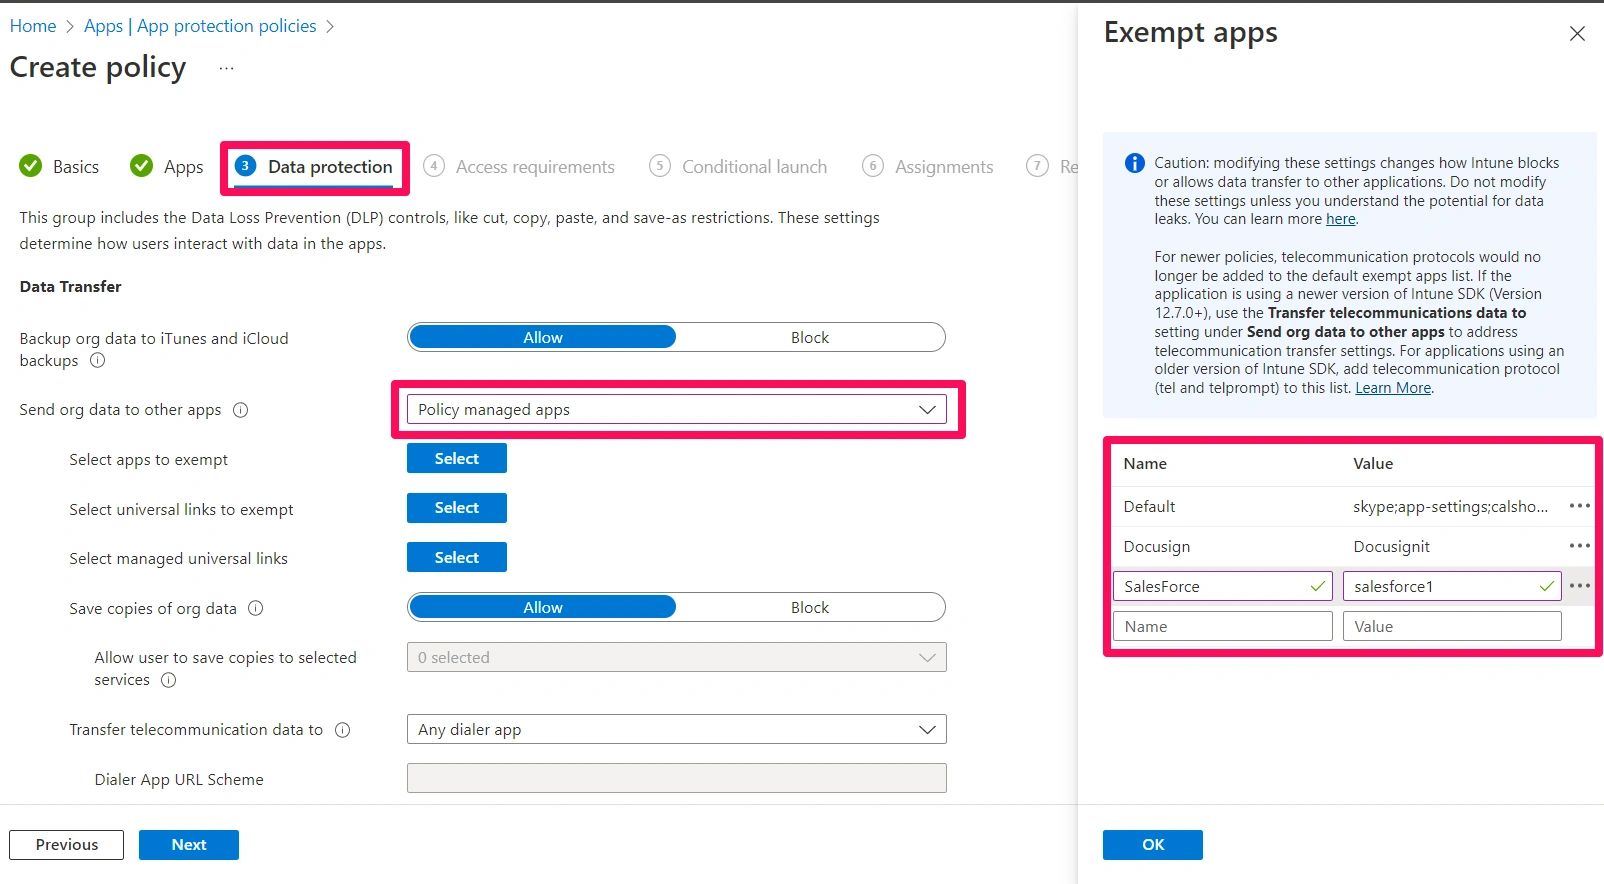Open more options for Docusign row
The width and height of the screenshot is (1604, 884).
tap(1579, 546)
